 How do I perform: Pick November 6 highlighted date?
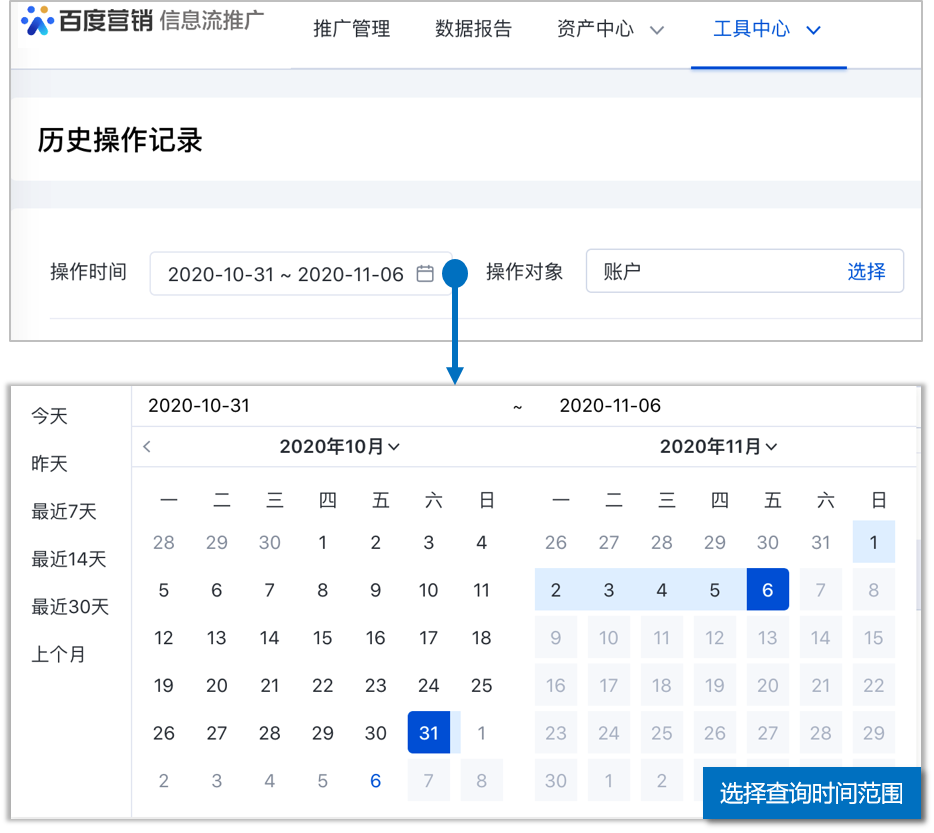click(x=767, y=590)
